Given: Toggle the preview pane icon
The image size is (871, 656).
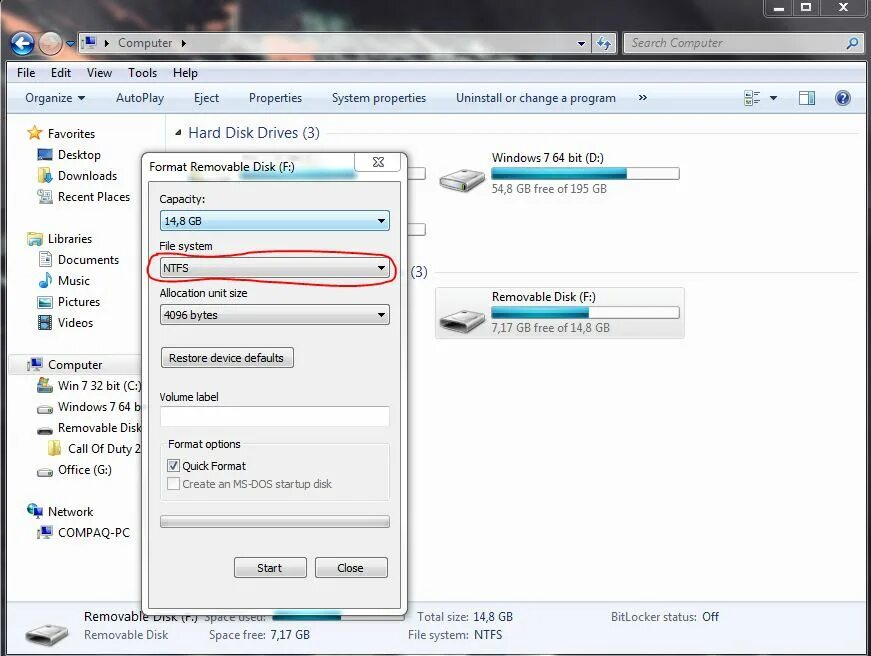Looking at the screenshot, I should pos(807,98).
